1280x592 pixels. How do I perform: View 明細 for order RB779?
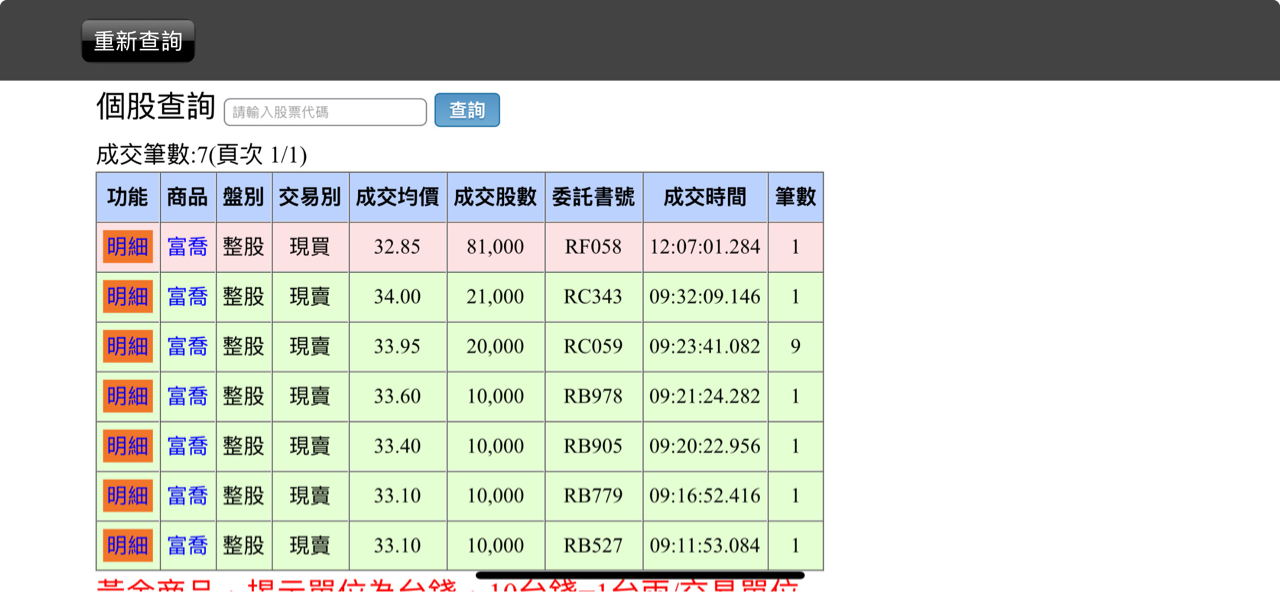(x=128, y=496)
